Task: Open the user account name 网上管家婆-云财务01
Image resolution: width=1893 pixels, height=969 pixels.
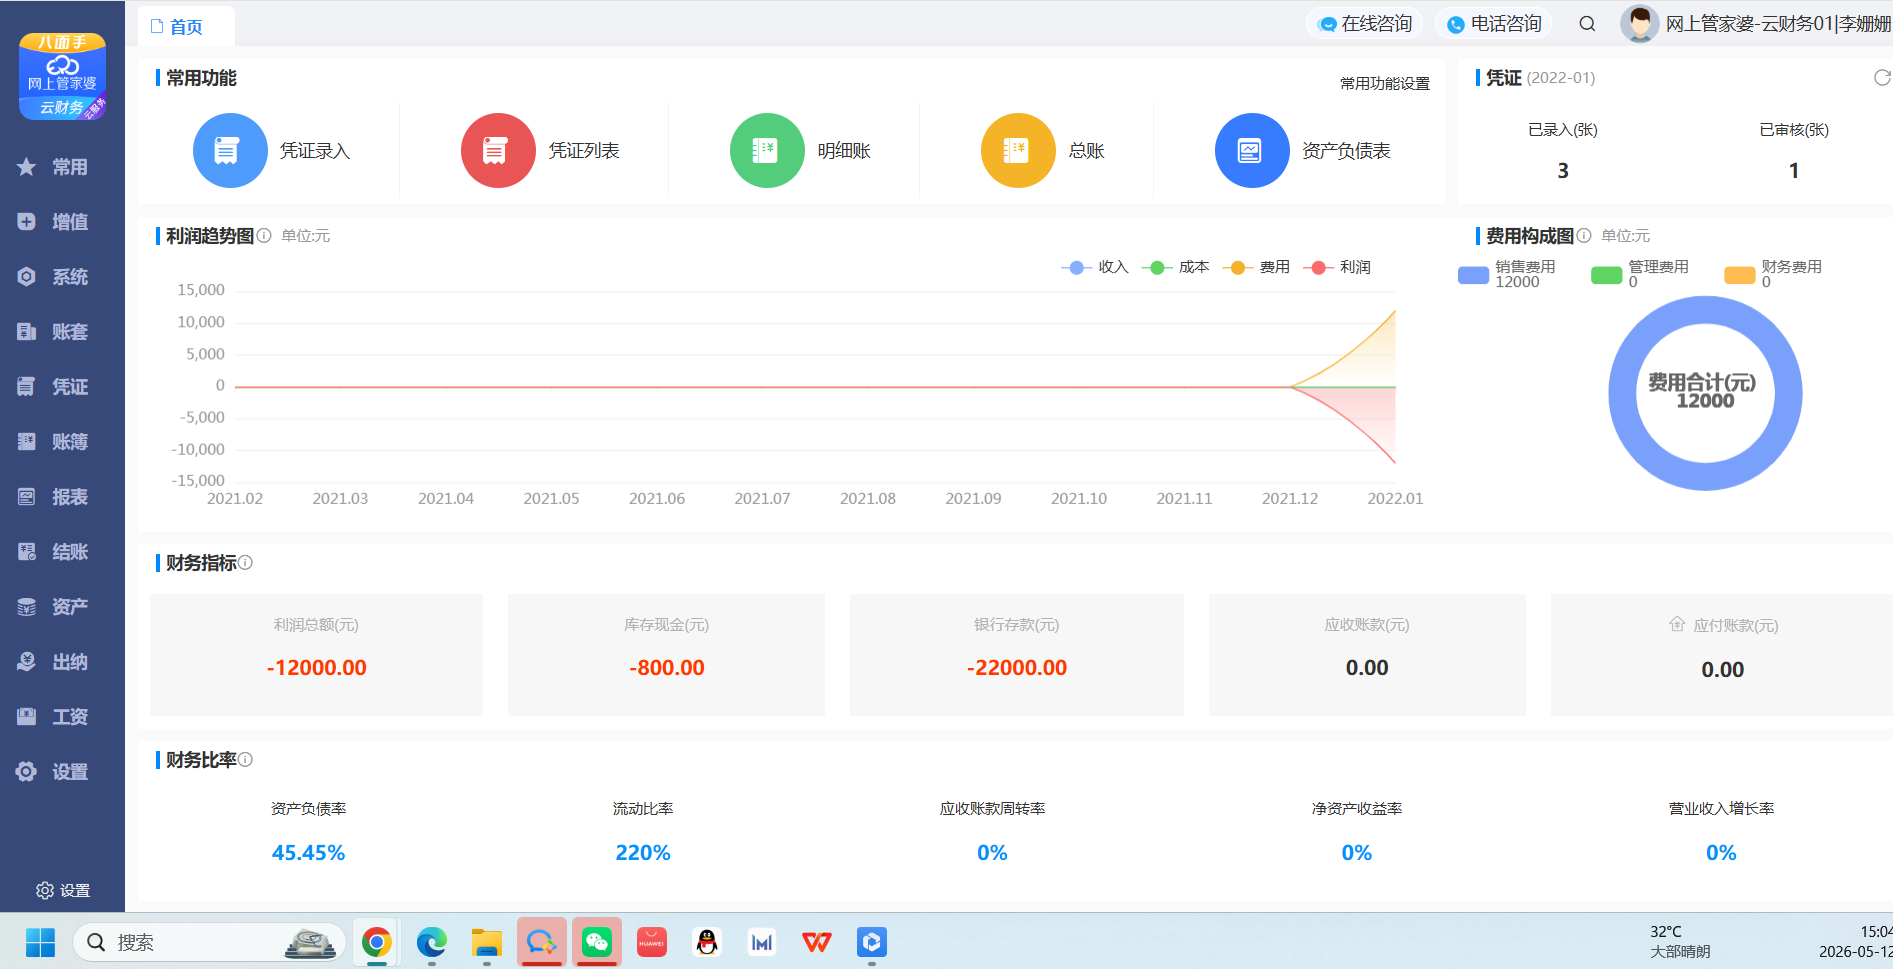Action: pyautogui.click(x=1778, y=24)
